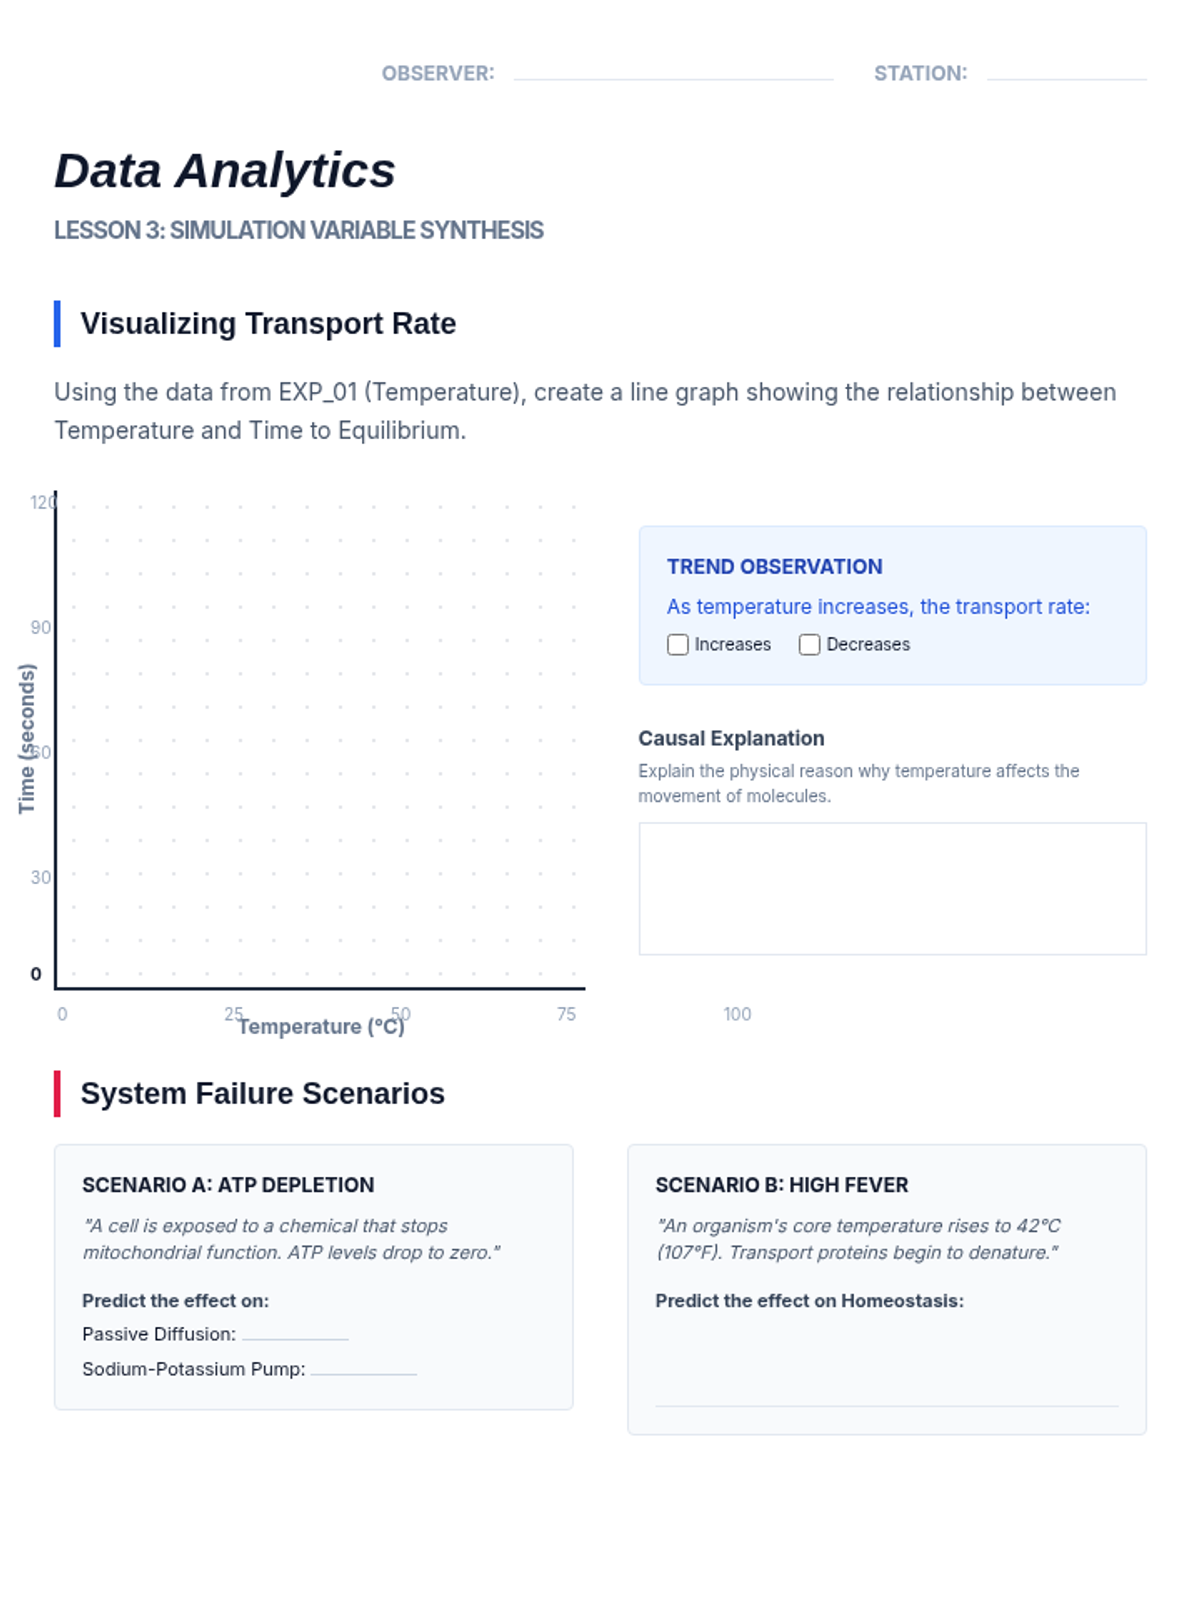Click the Observer name field
1200x1600 pixels.
tap(673, 70)
